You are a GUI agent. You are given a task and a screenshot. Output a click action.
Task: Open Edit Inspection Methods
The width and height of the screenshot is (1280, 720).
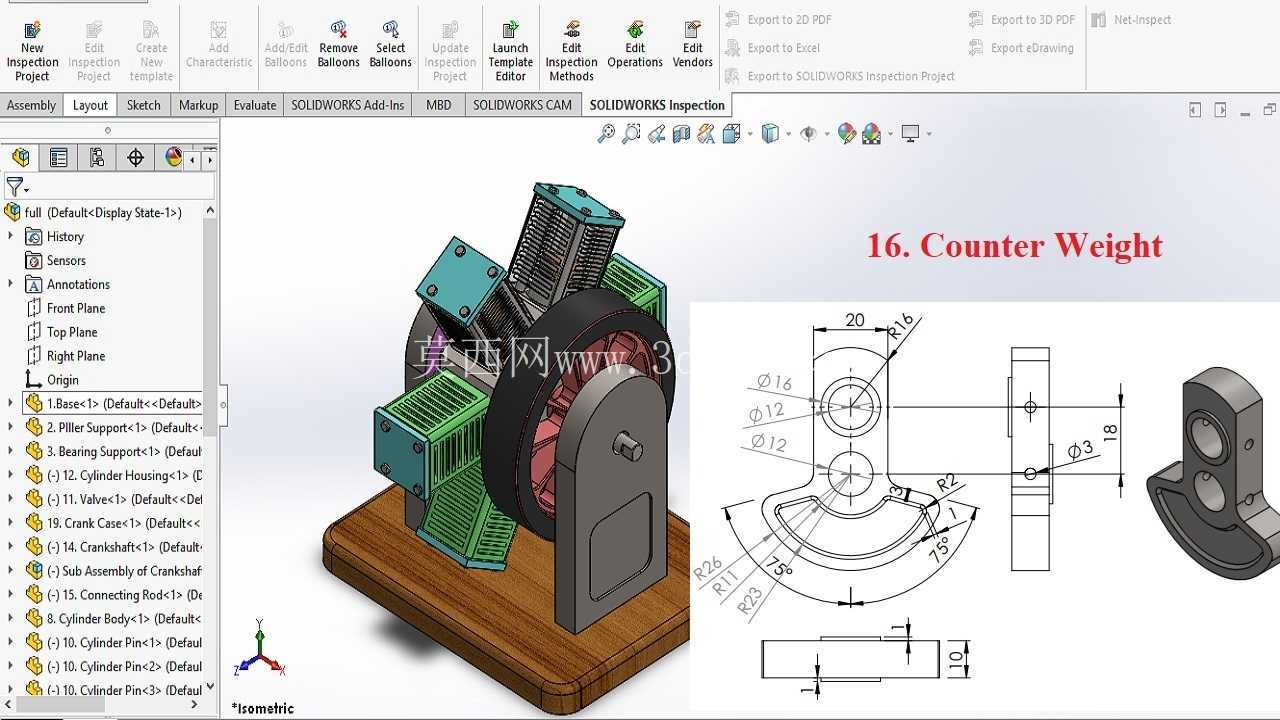pyautogui.click(x=571, y=50)
